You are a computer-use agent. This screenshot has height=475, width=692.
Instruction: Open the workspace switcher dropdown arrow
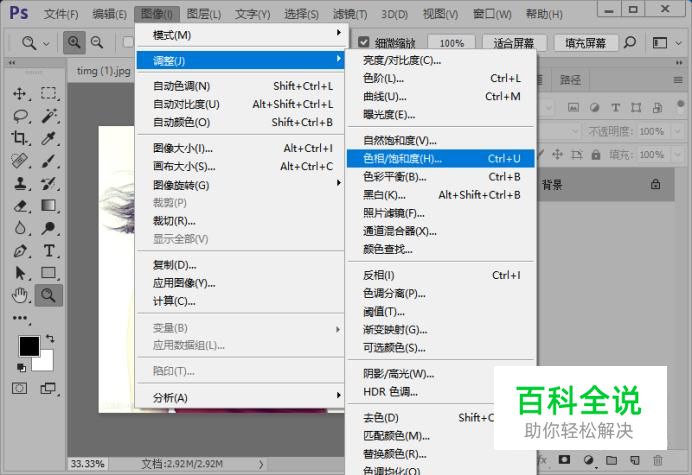[679, 43]
